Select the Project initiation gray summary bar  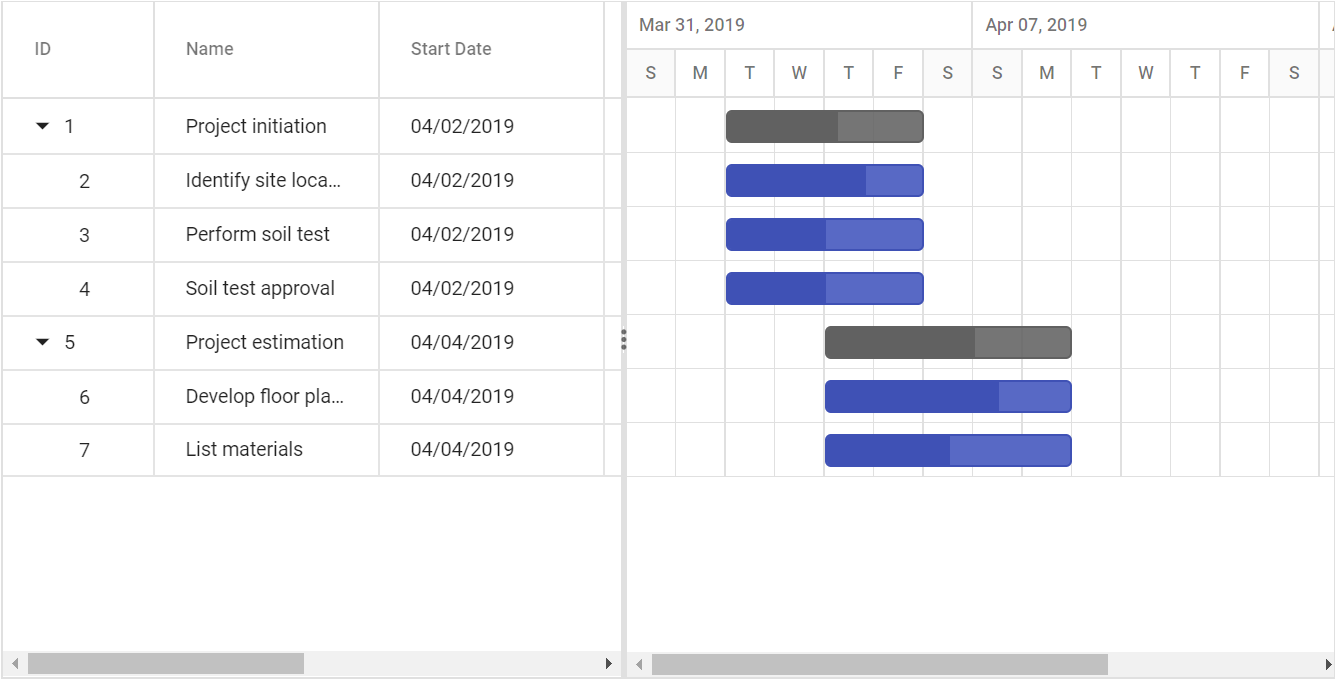tap(824, 126)
